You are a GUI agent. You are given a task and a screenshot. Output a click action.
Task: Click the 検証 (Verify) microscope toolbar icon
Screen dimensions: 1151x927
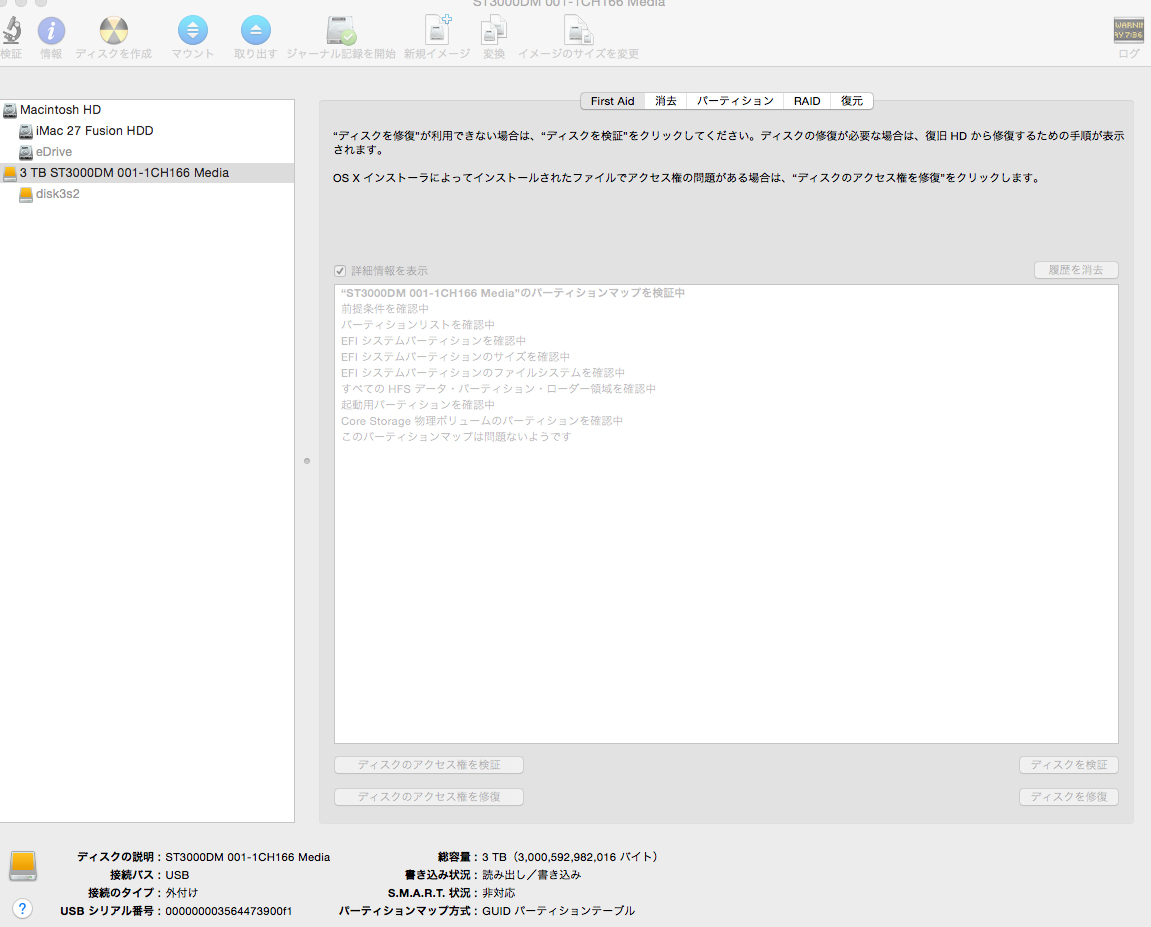point(11,32)
